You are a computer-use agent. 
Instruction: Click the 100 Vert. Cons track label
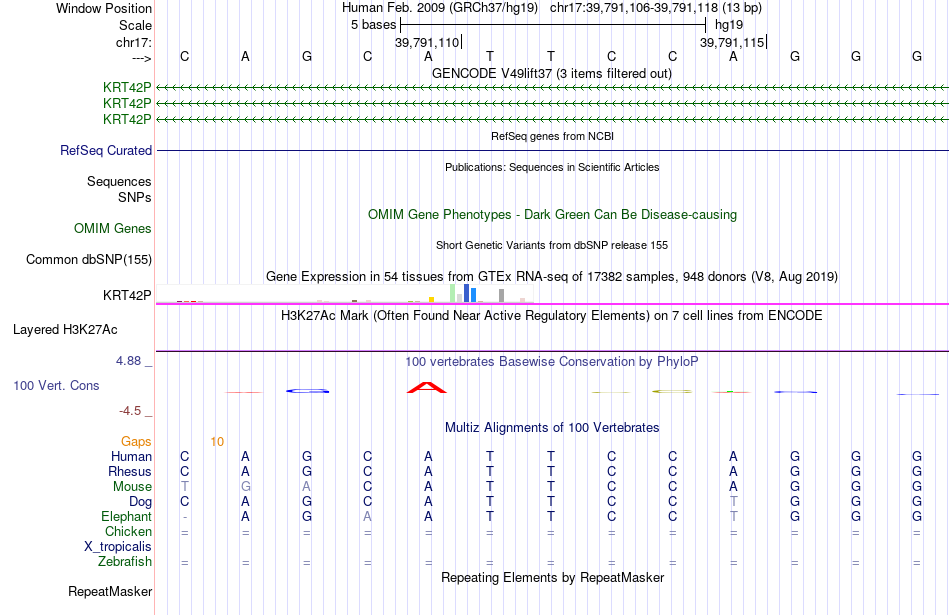click(x=56, y=385)
